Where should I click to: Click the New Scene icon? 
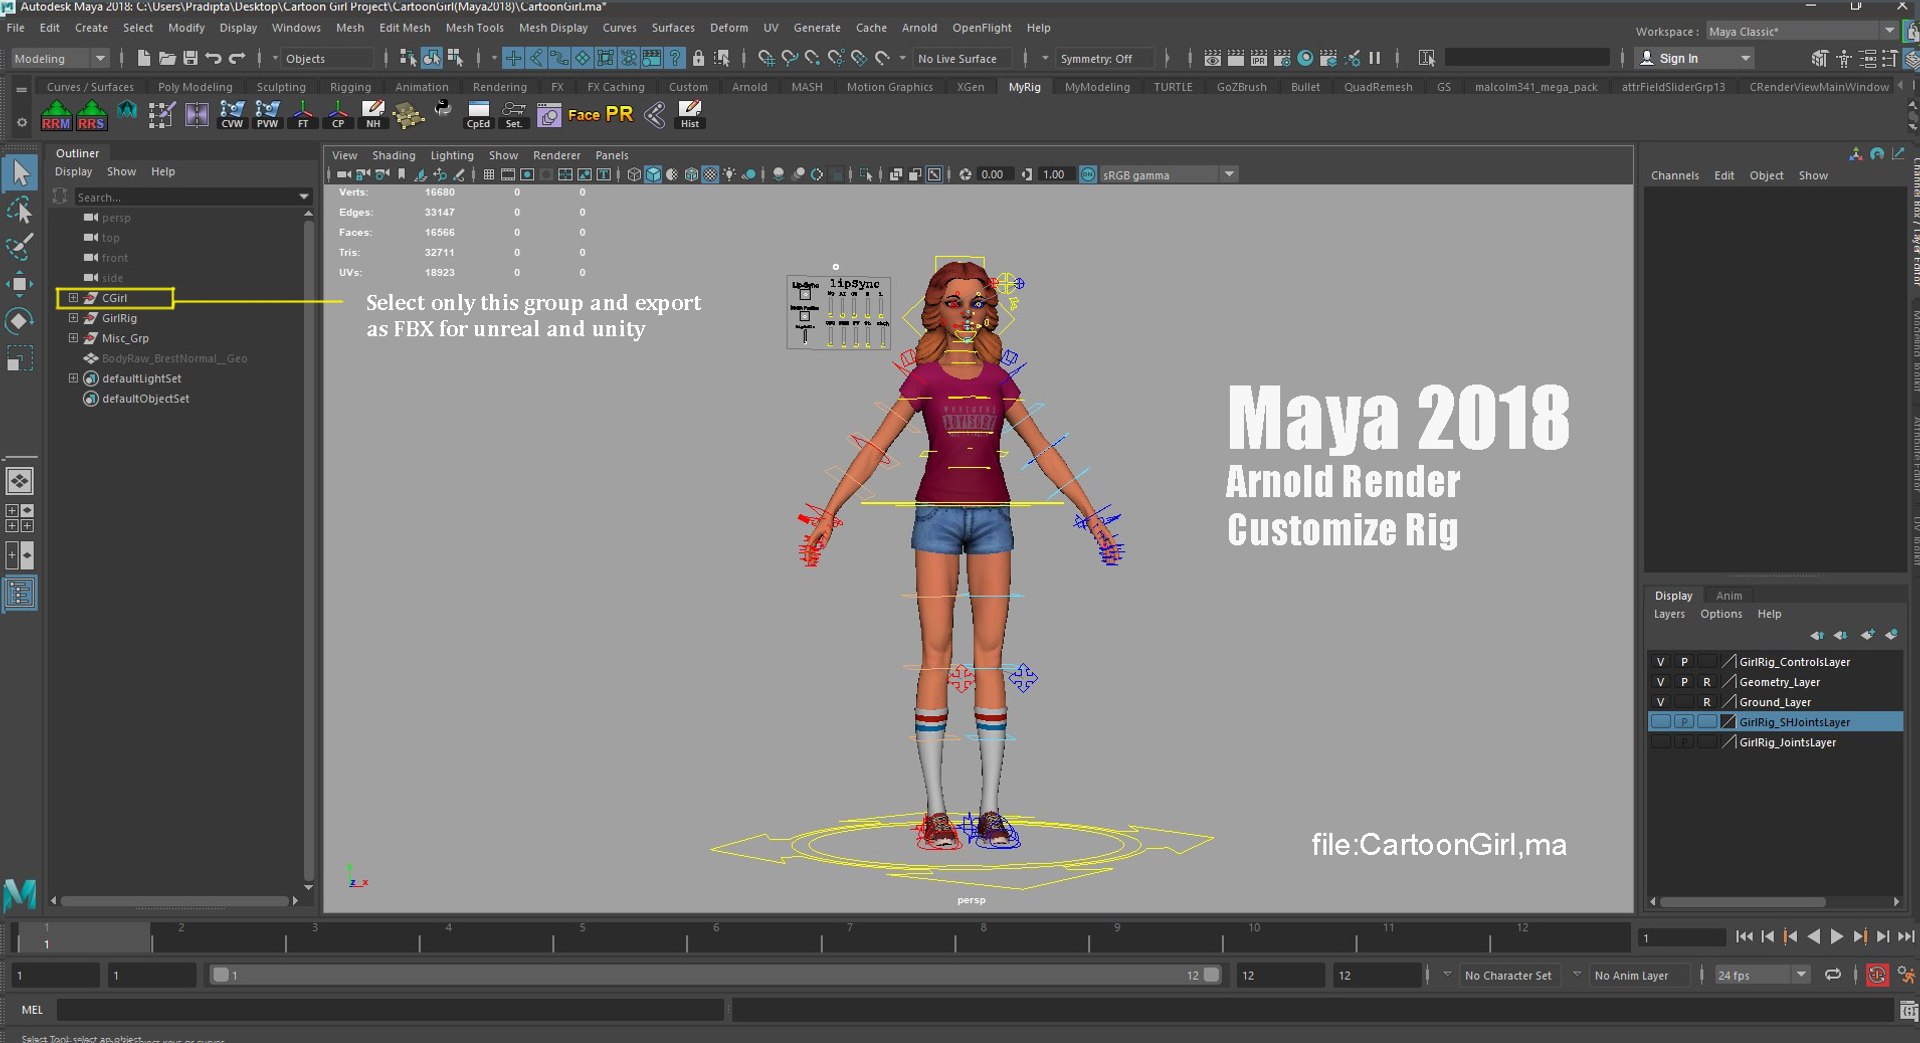144,58
